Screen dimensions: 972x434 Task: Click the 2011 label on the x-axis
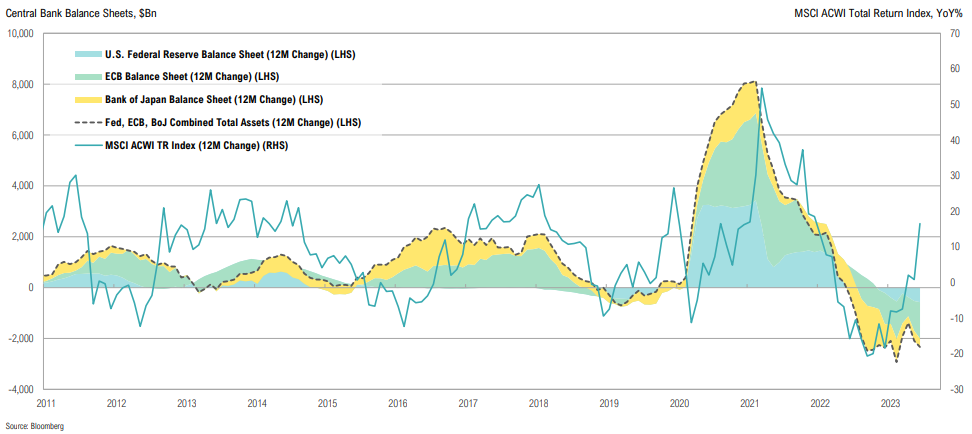point(46,404)
